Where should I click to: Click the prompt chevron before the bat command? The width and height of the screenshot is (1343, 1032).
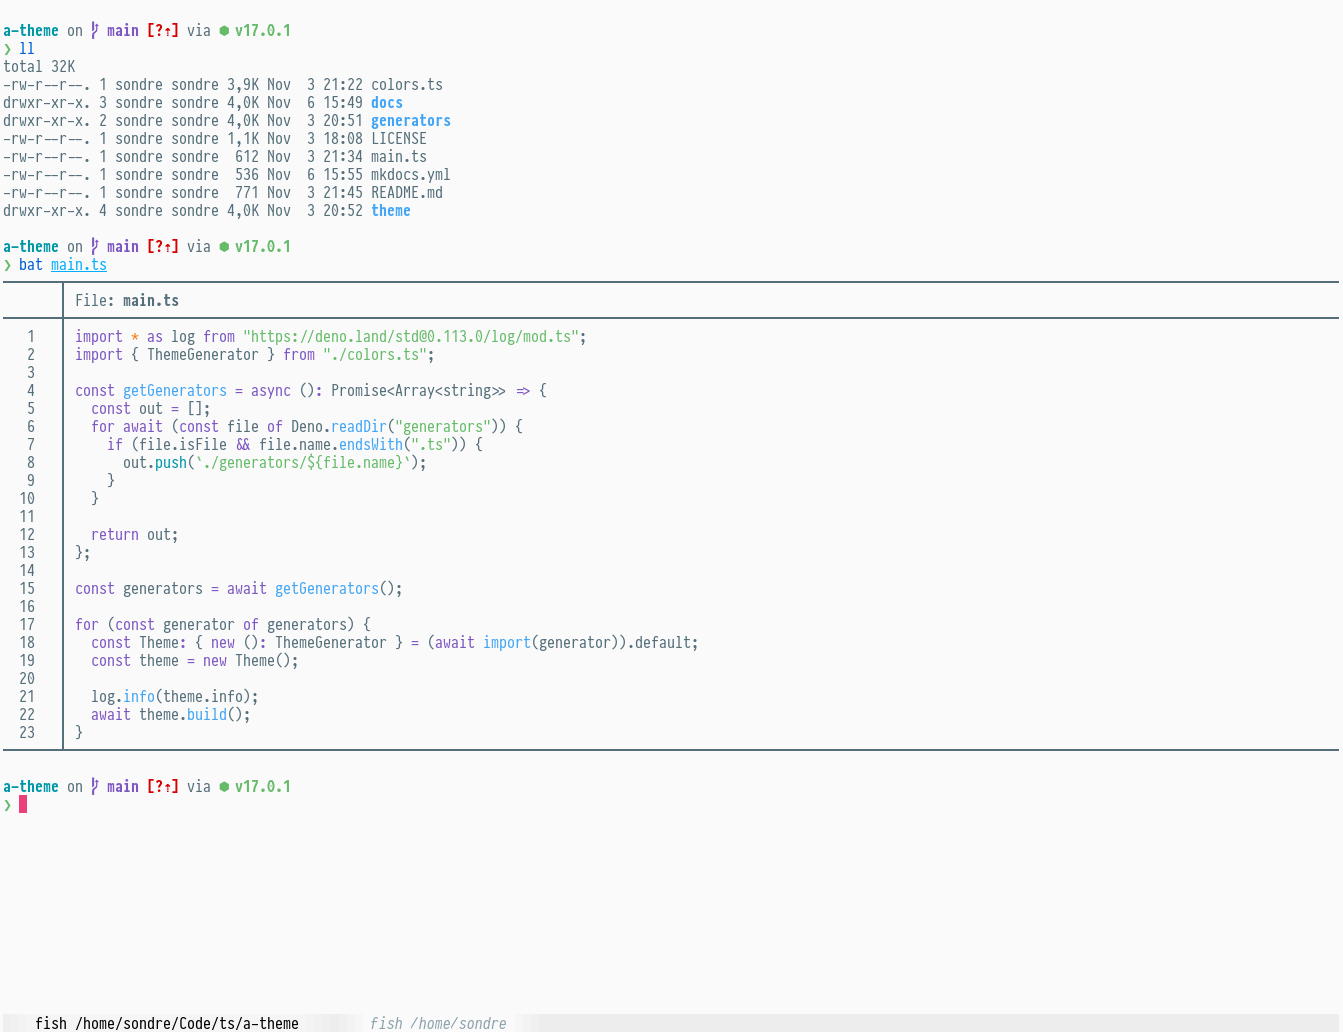tap(8, 265)
